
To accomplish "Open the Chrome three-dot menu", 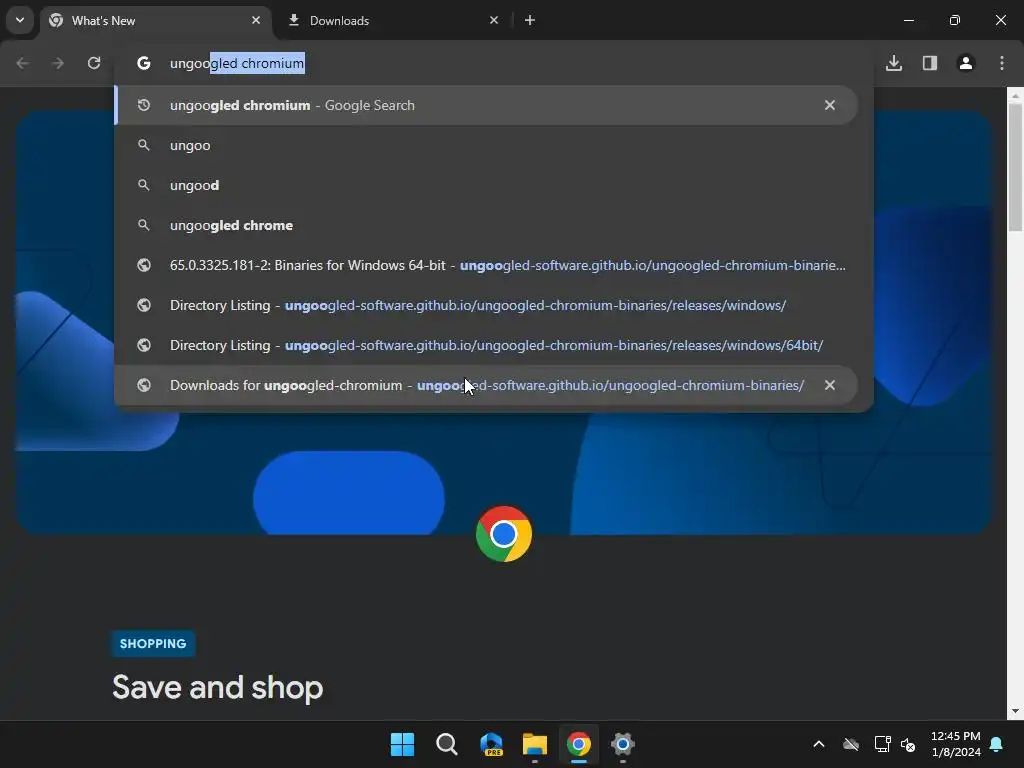I will [x=1002, y=63].
